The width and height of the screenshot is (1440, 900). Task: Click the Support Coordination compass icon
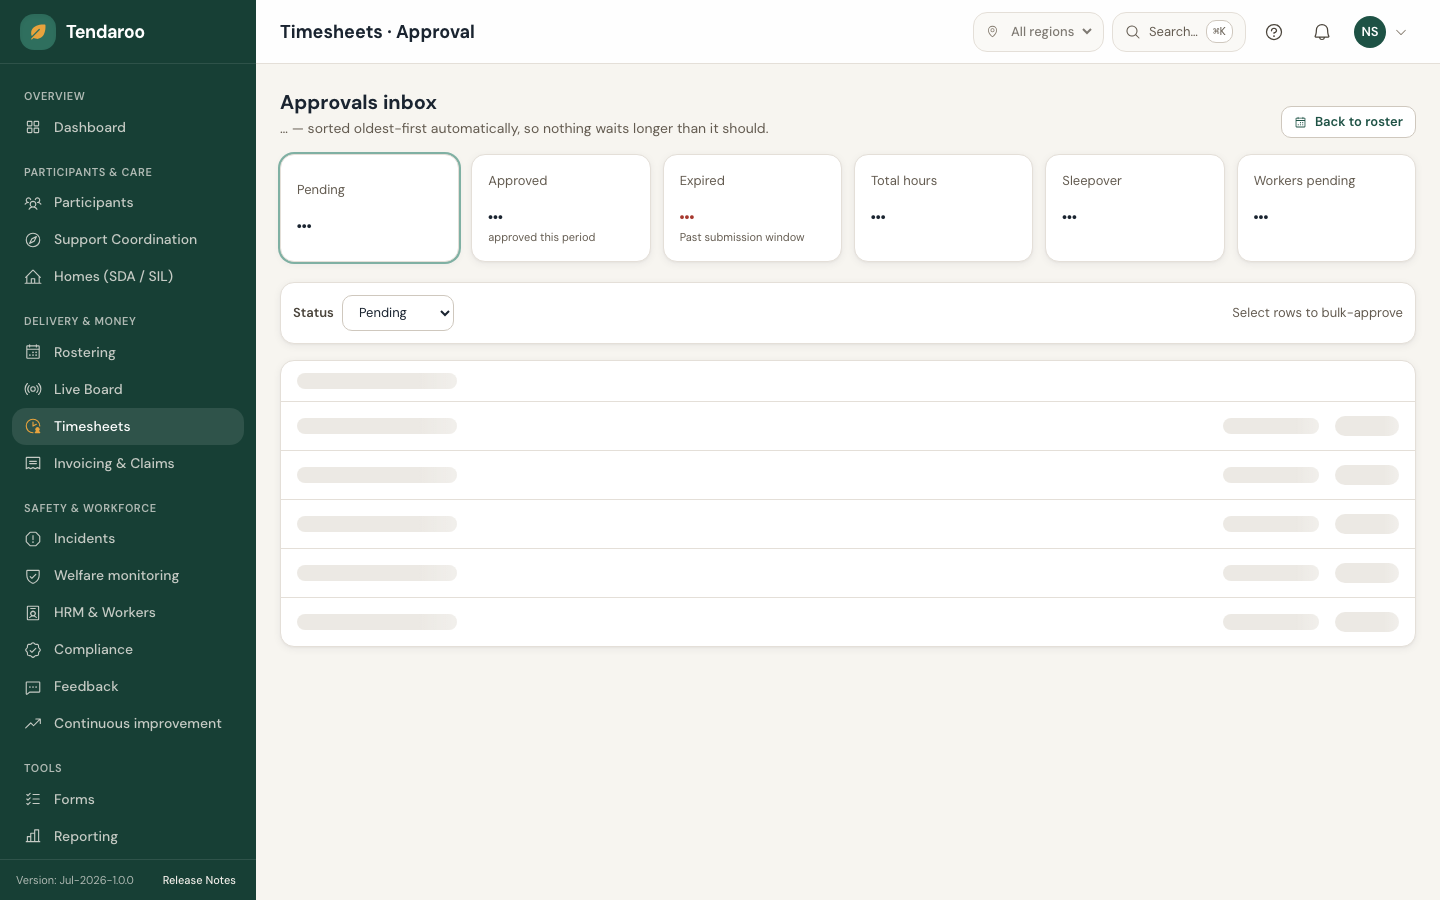click(x=33, y=240)
